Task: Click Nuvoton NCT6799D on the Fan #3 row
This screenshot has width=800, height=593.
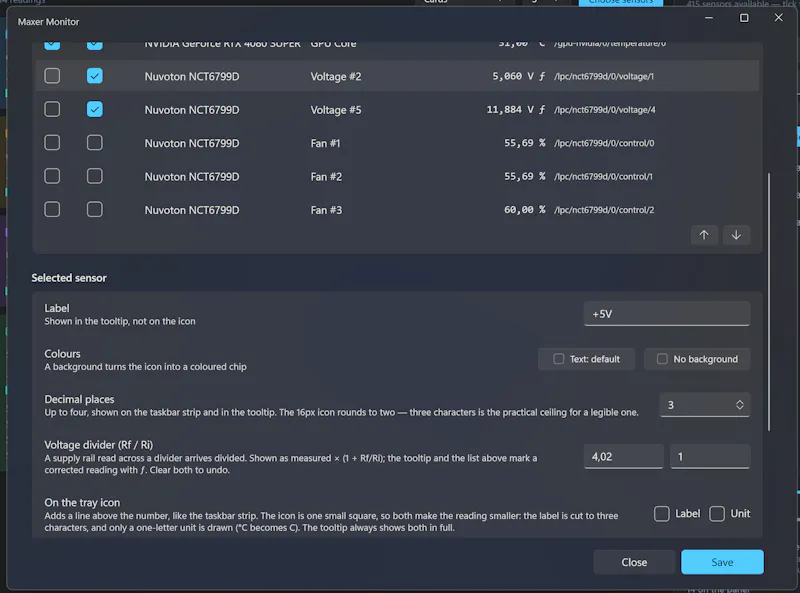Action: [192, 210]
